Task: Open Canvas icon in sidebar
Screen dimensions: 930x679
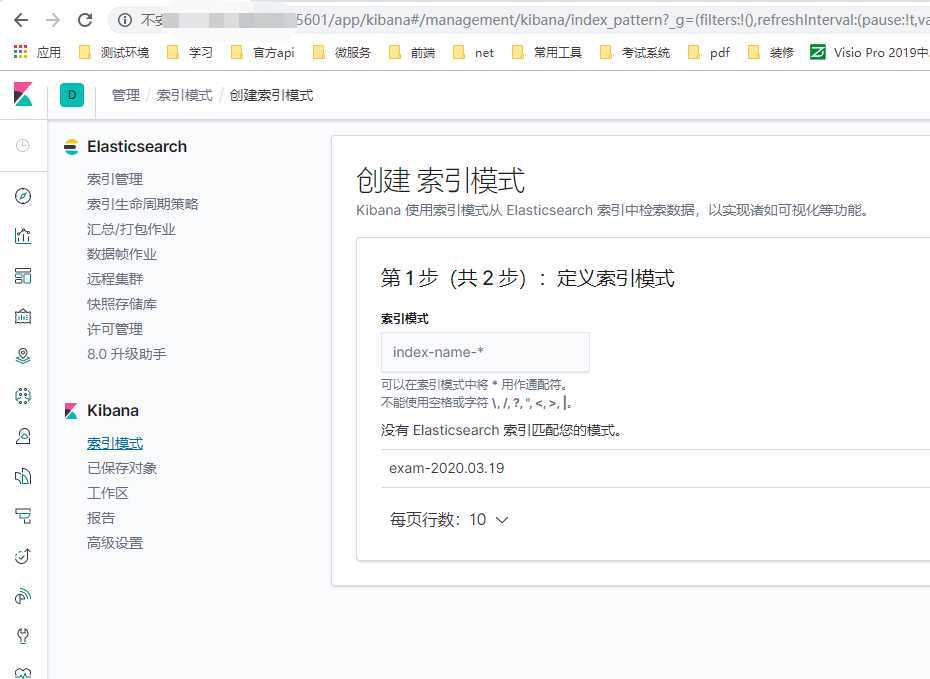Action: (x=23, y=316)
